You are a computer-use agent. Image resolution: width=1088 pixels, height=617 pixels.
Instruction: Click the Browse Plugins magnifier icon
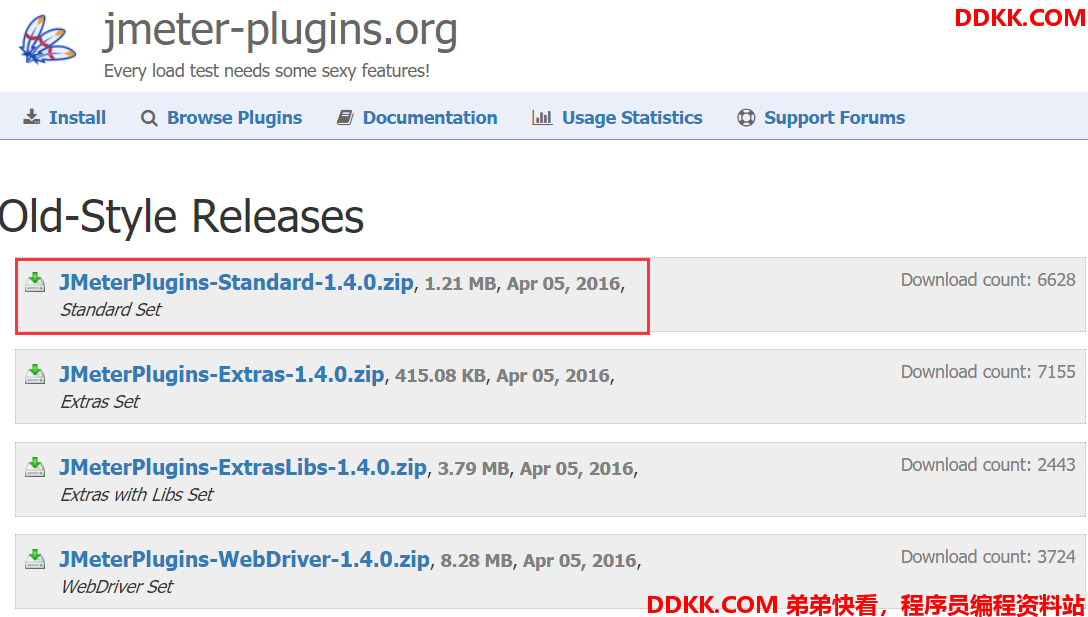(149, 118)
